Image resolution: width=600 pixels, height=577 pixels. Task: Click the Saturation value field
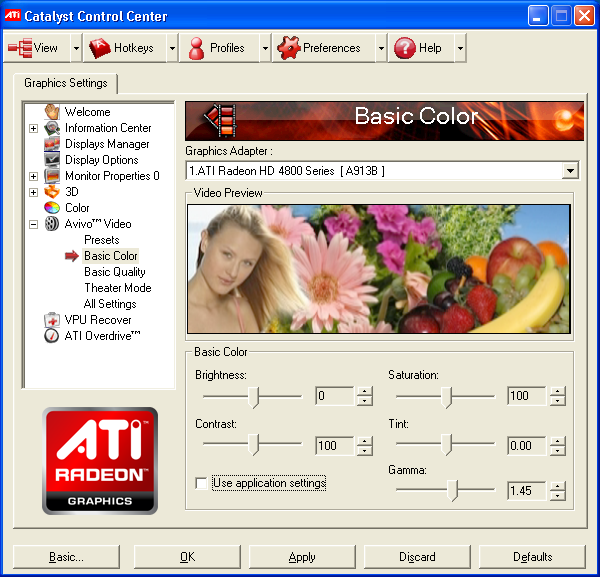click(x=527, y=396)
